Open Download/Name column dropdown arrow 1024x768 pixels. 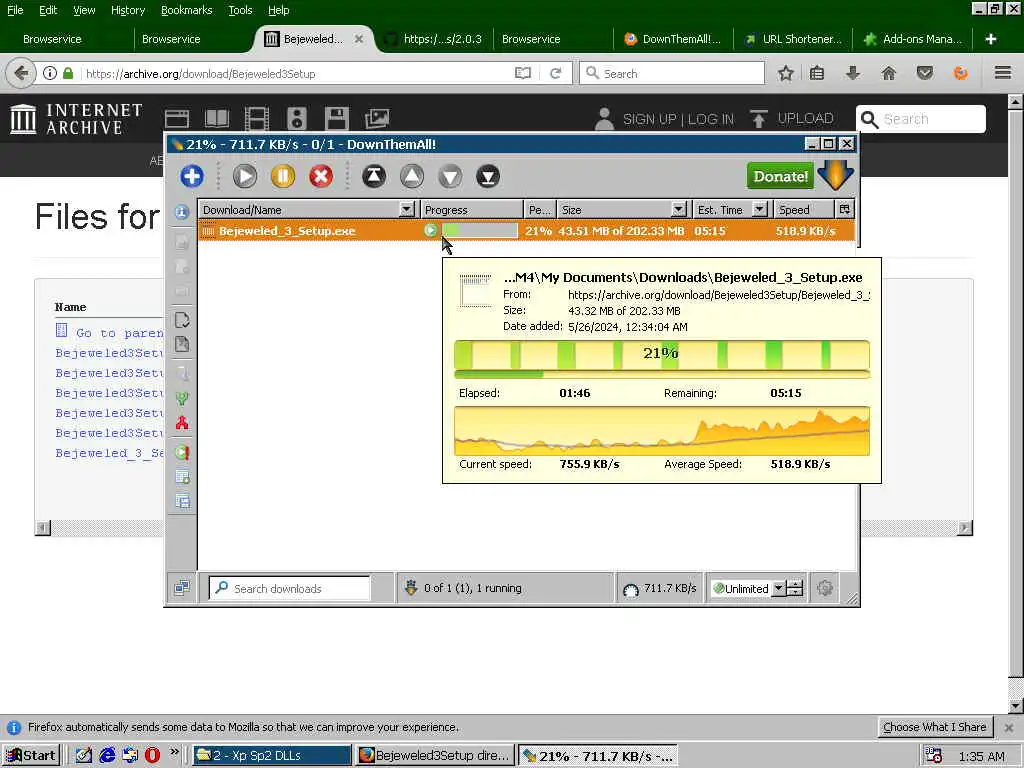point(407,210)
